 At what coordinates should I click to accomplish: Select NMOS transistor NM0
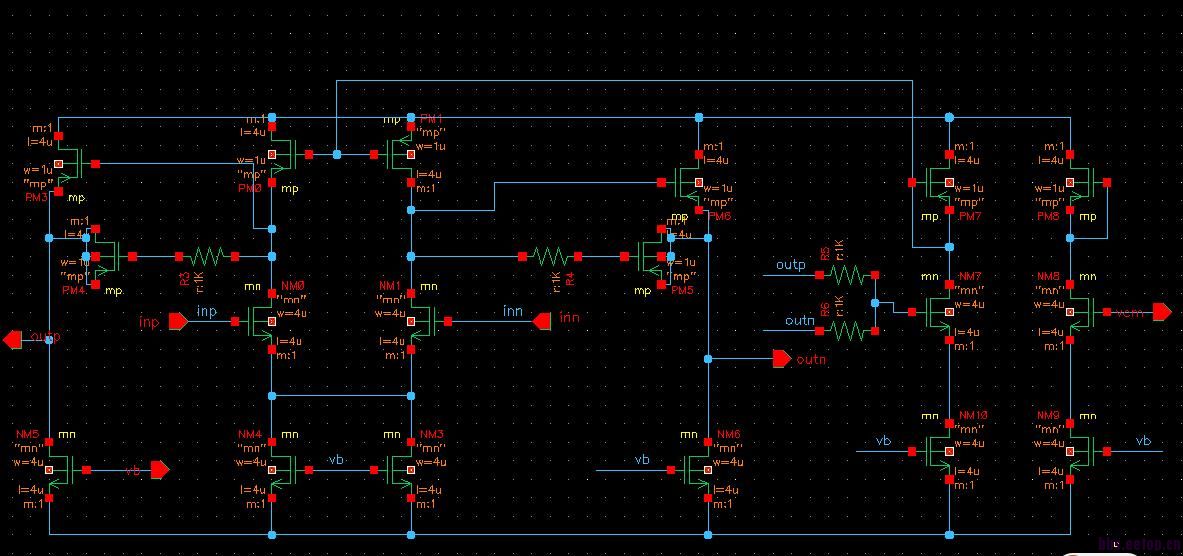pos(264,321)
